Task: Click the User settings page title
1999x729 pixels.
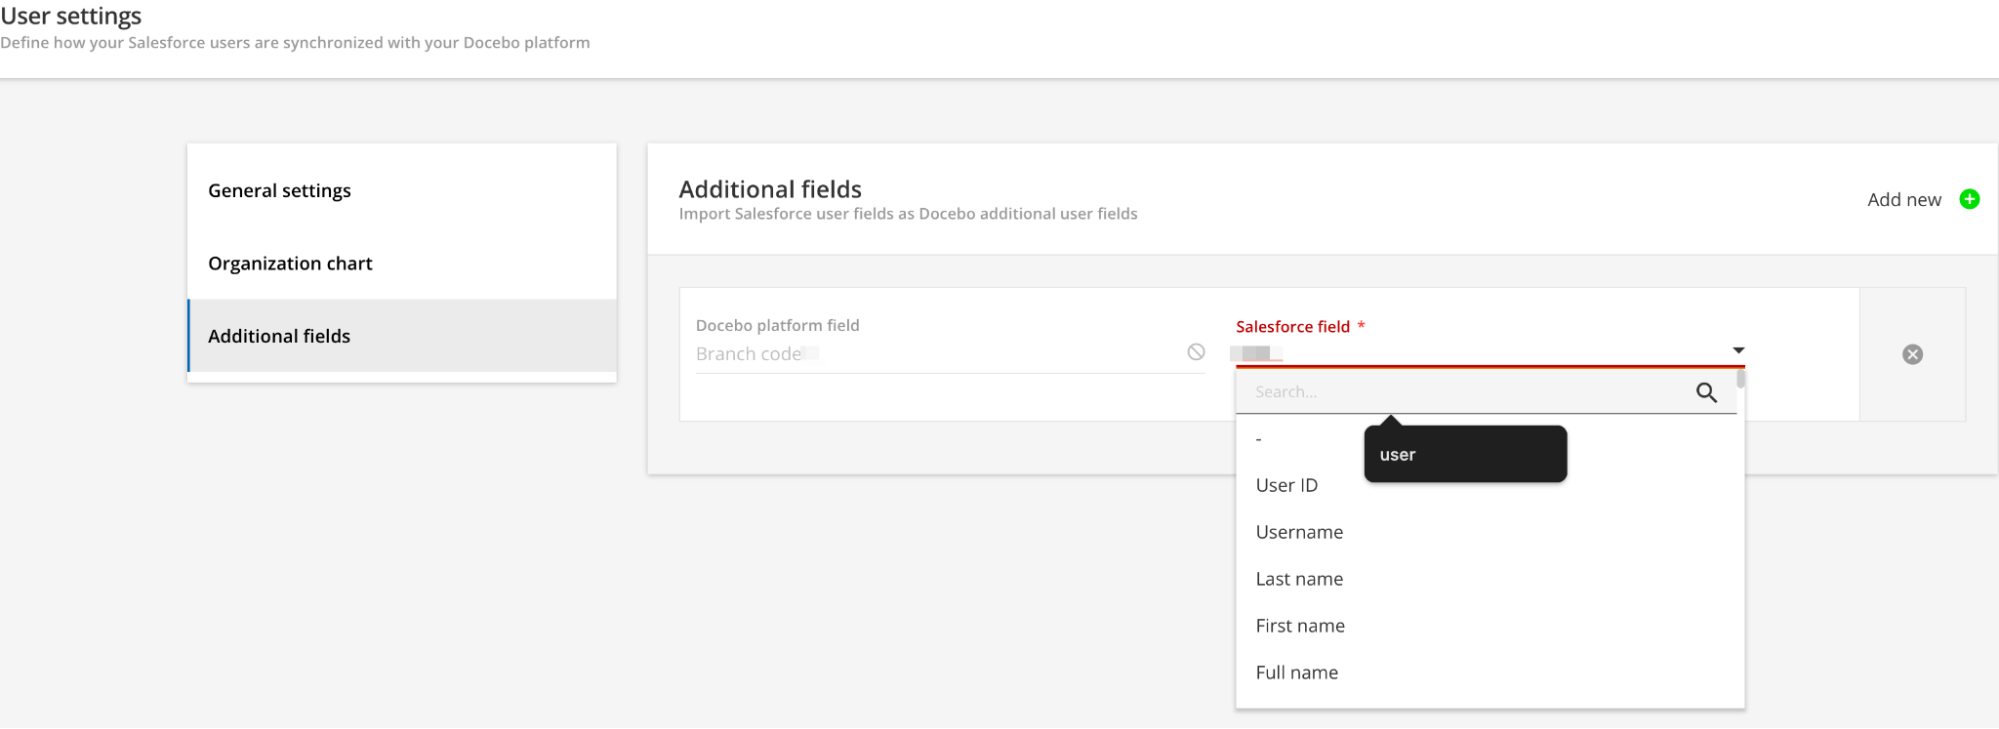Action: (71, 16)
